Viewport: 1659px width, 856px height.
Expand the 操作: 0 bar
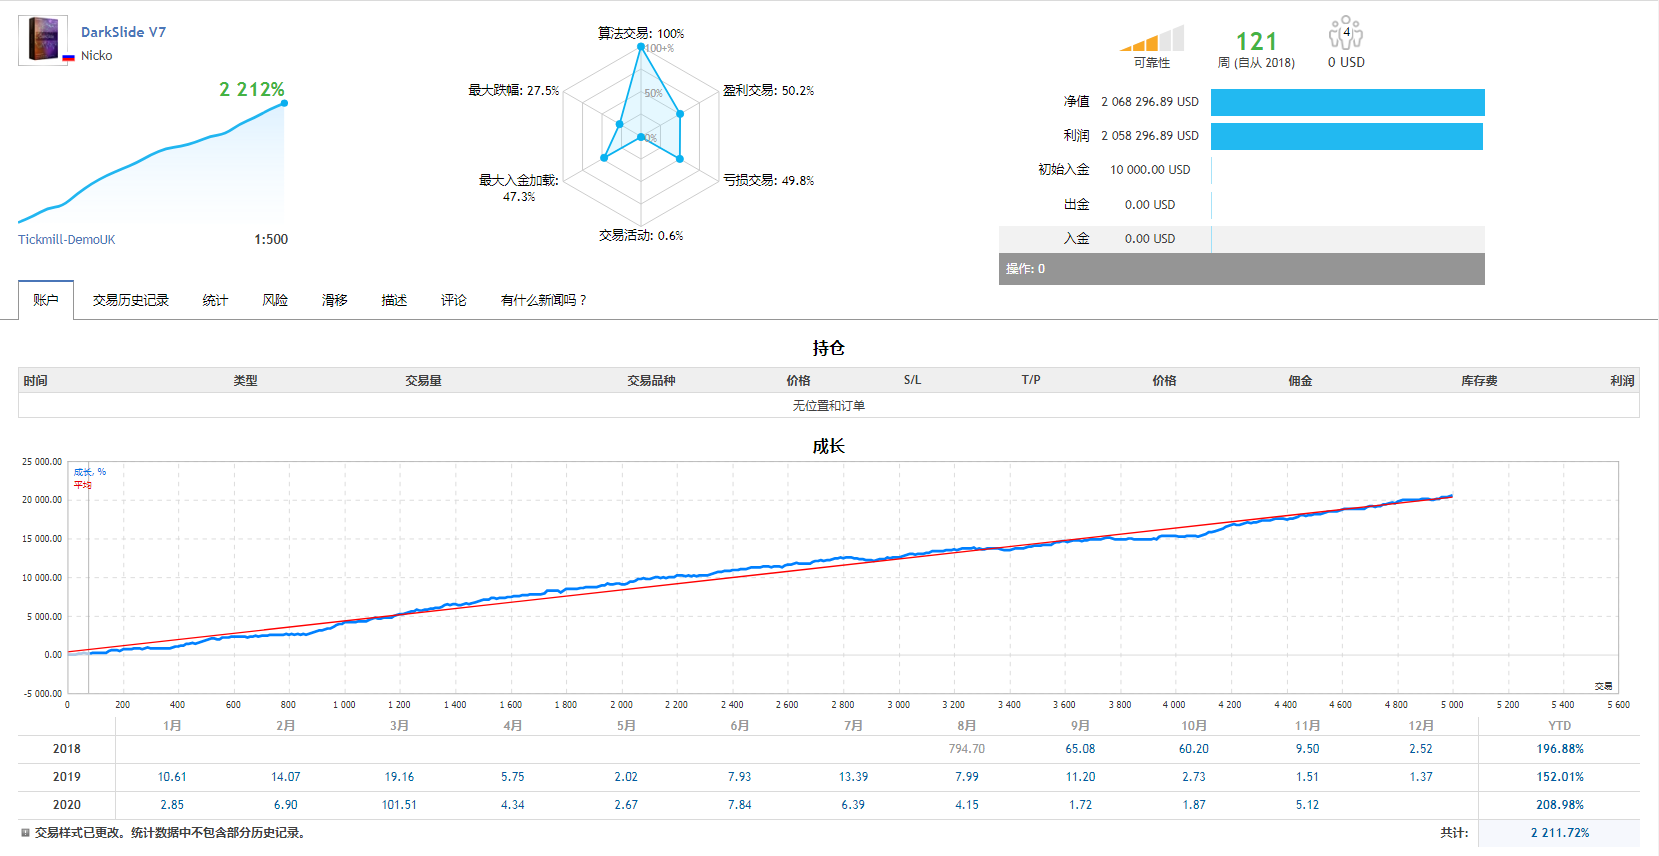(1241, 269)
